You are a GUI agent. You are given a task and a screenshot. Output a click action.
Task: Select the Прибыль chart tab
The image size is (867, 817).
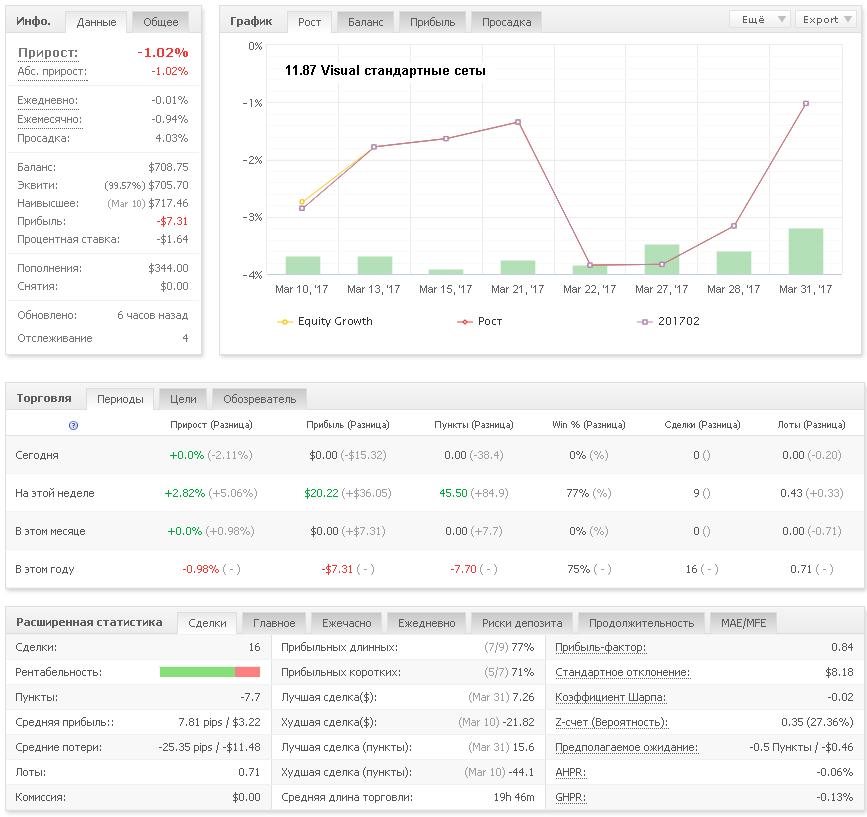(432, 22)
